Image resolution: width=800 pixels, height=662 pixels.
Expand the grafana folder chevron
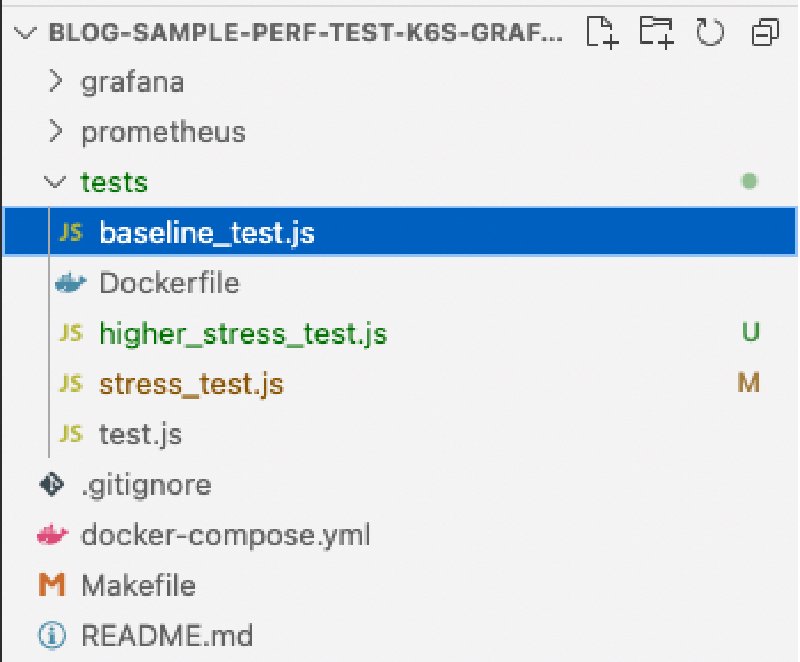tap(55, 82)
